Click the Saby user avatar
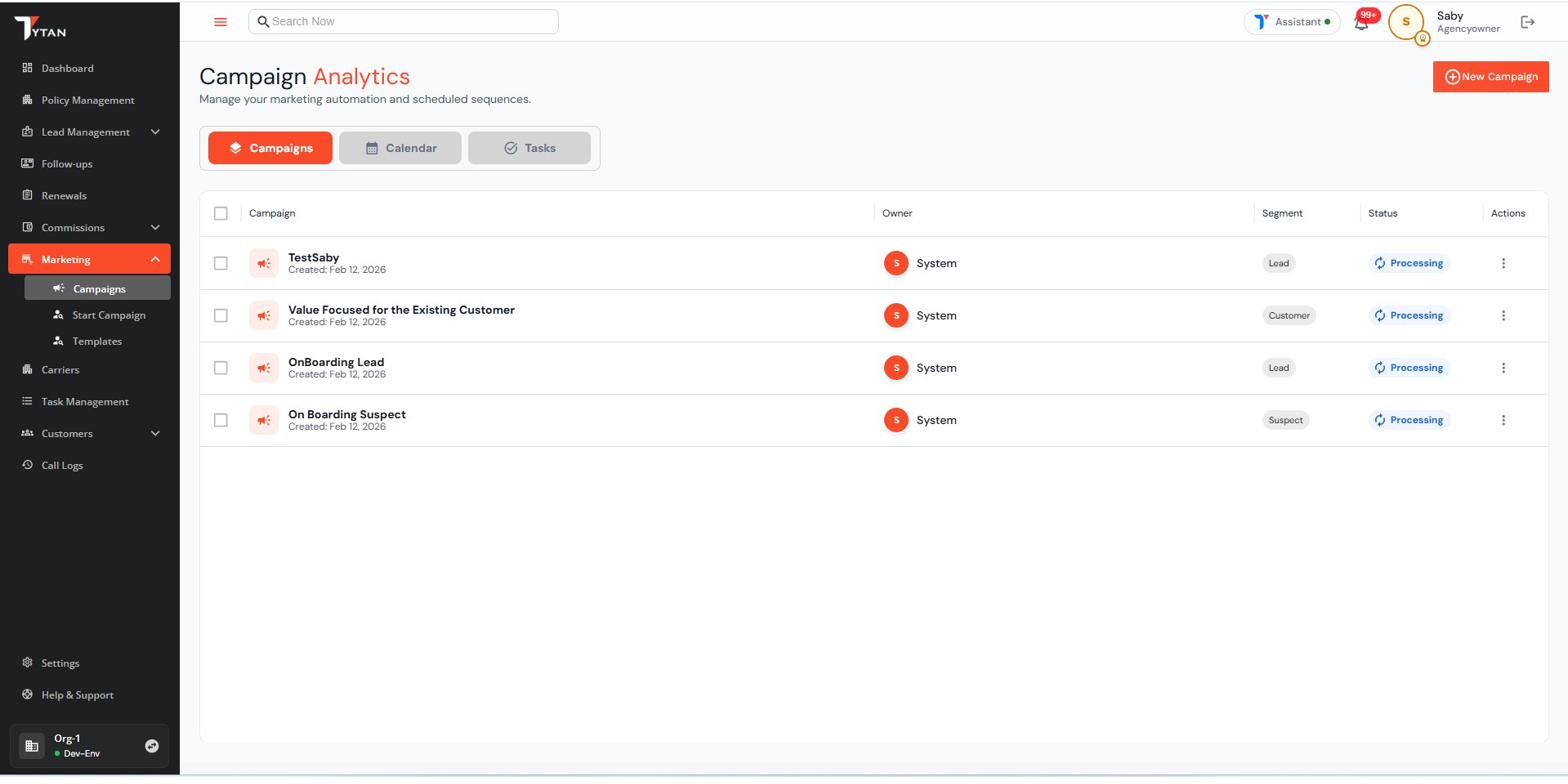This screenshot has width=1568, height=784. (x=1406, y=22)
